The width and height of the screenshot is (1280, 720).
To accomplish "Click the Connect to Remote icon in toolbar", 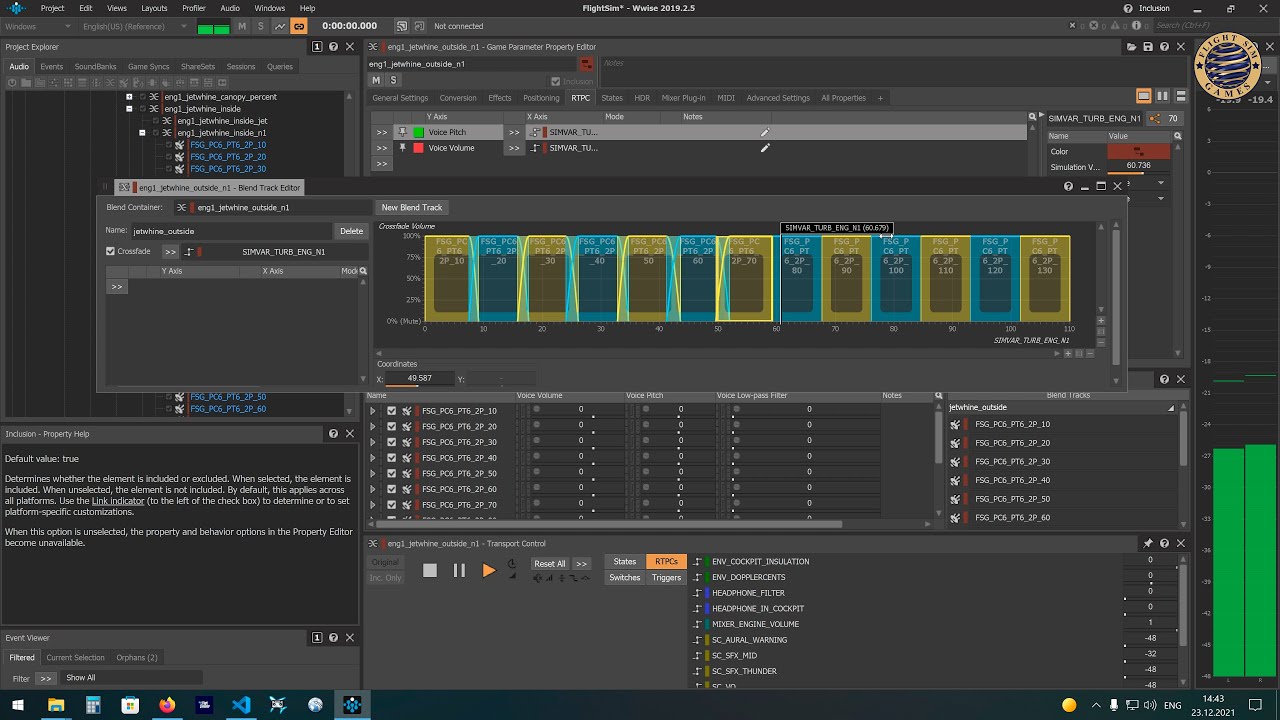I will (401, 26).
